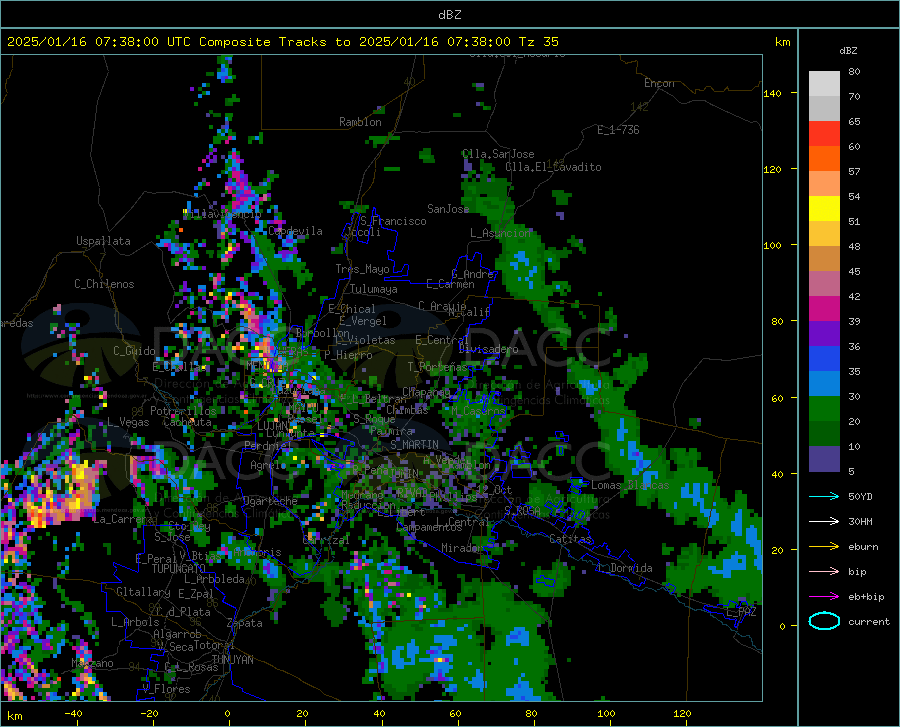Click the pink bip arrow icon

click(824, 572)
